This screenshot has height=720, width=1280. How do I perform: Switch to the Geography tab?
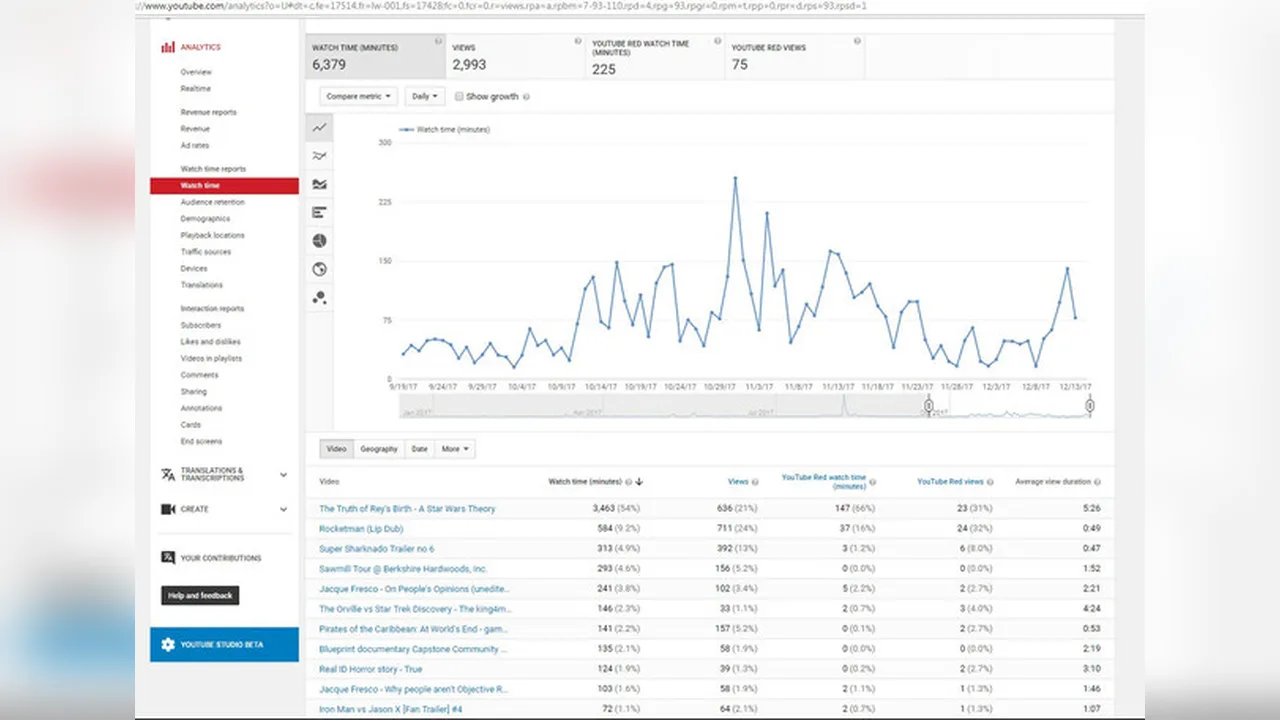[x=379, y=449]
